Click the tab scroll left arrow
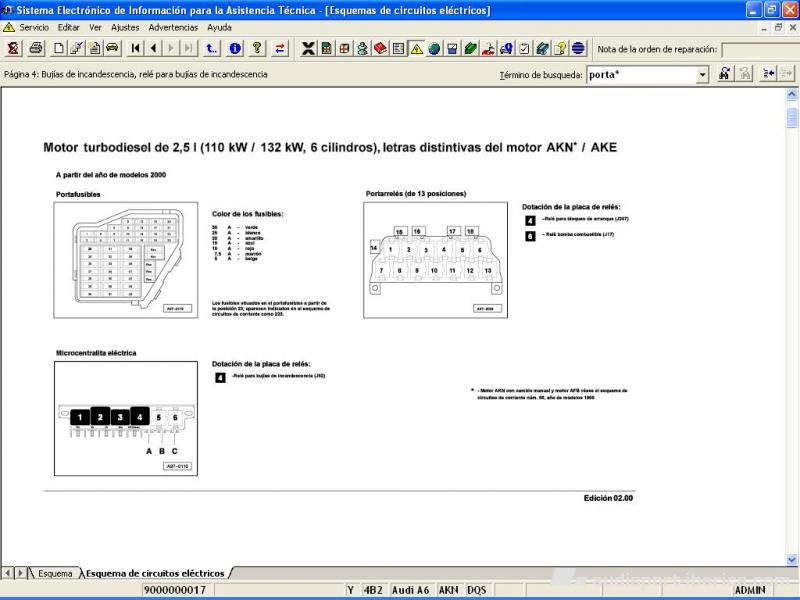The image size is (800, 600). [8, 573]
